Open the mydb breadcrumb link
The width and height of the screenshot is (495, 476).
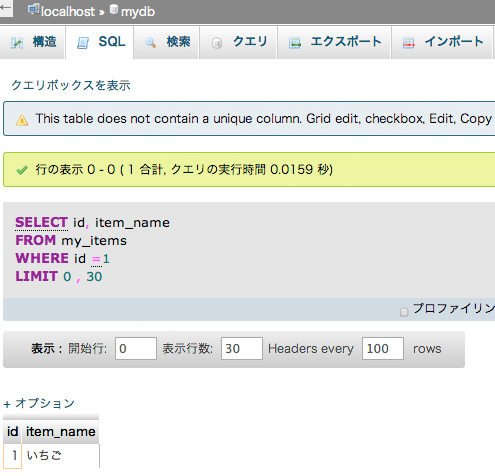(x=138, y=12)
